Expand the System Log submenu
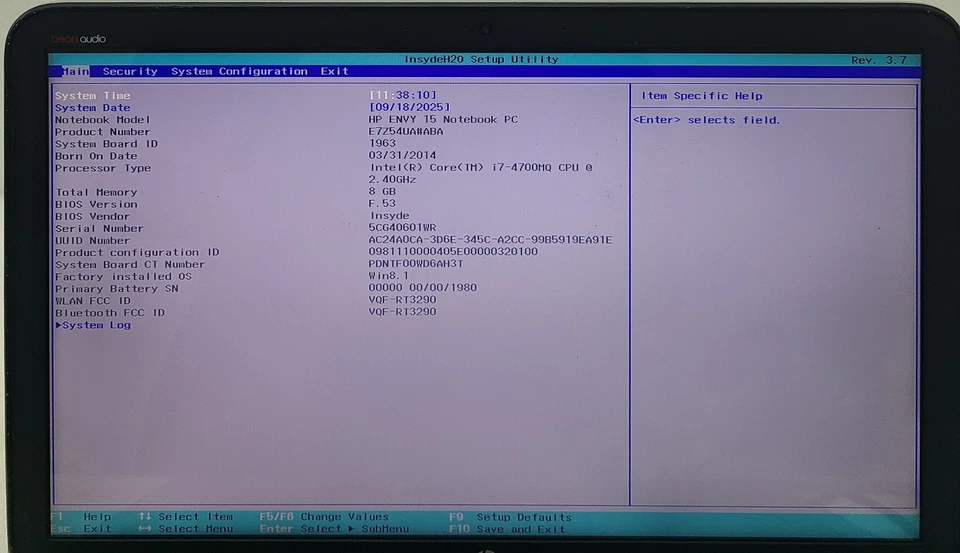The width and height of the screenshot is (960, 553). [93, 325]
